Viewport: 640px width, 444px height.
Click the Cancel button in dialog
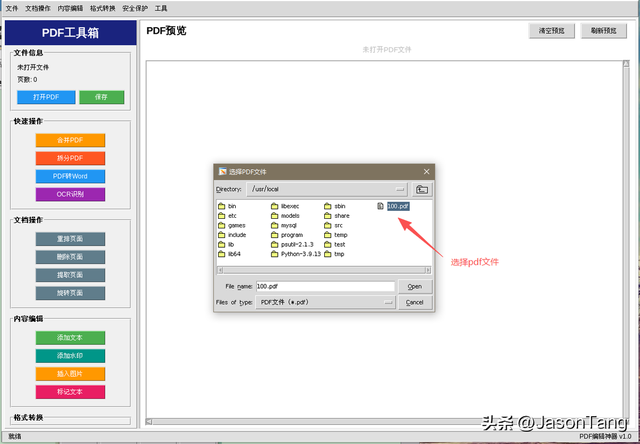tap(415, 302)
